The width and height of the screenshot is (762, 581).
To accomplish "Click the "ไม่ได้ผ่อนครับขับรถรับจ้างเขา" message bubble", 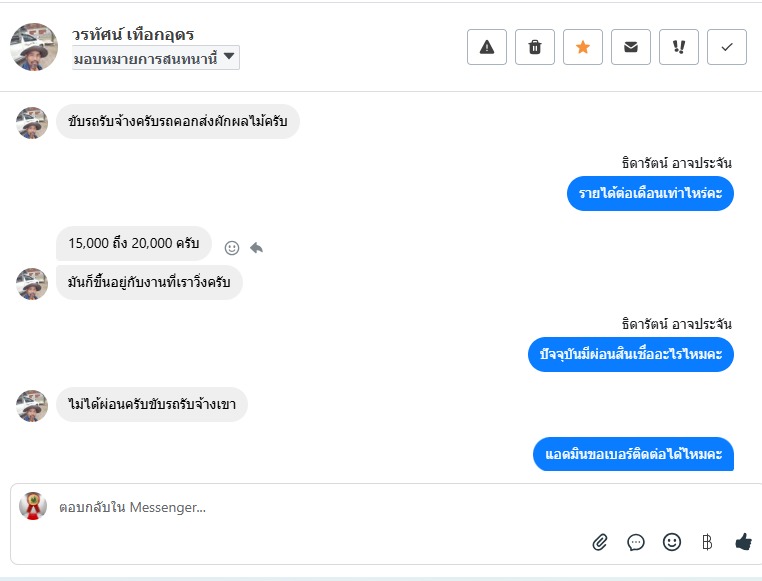I will pyautogui.click(x=152, y=404).
